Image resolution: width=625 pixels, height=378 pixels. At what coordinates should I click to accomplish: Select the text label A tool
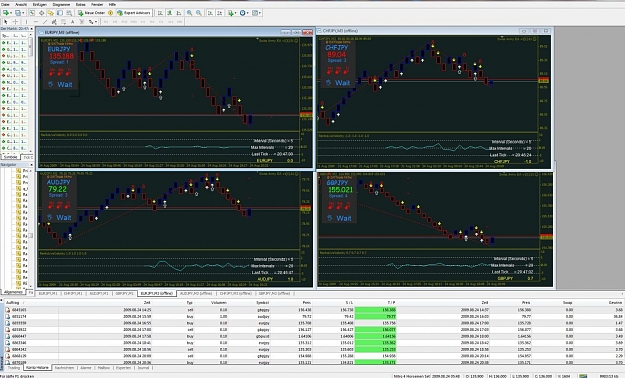(x=72, y=22)
